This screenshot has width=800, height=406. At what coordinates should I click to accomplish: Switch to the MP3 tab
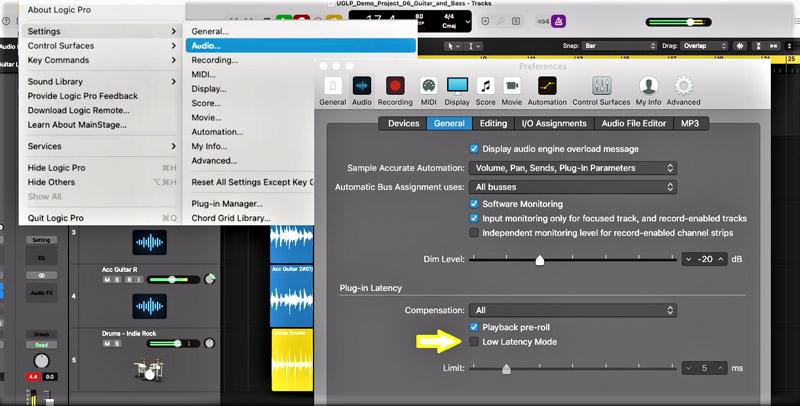(x=690, y=123)
